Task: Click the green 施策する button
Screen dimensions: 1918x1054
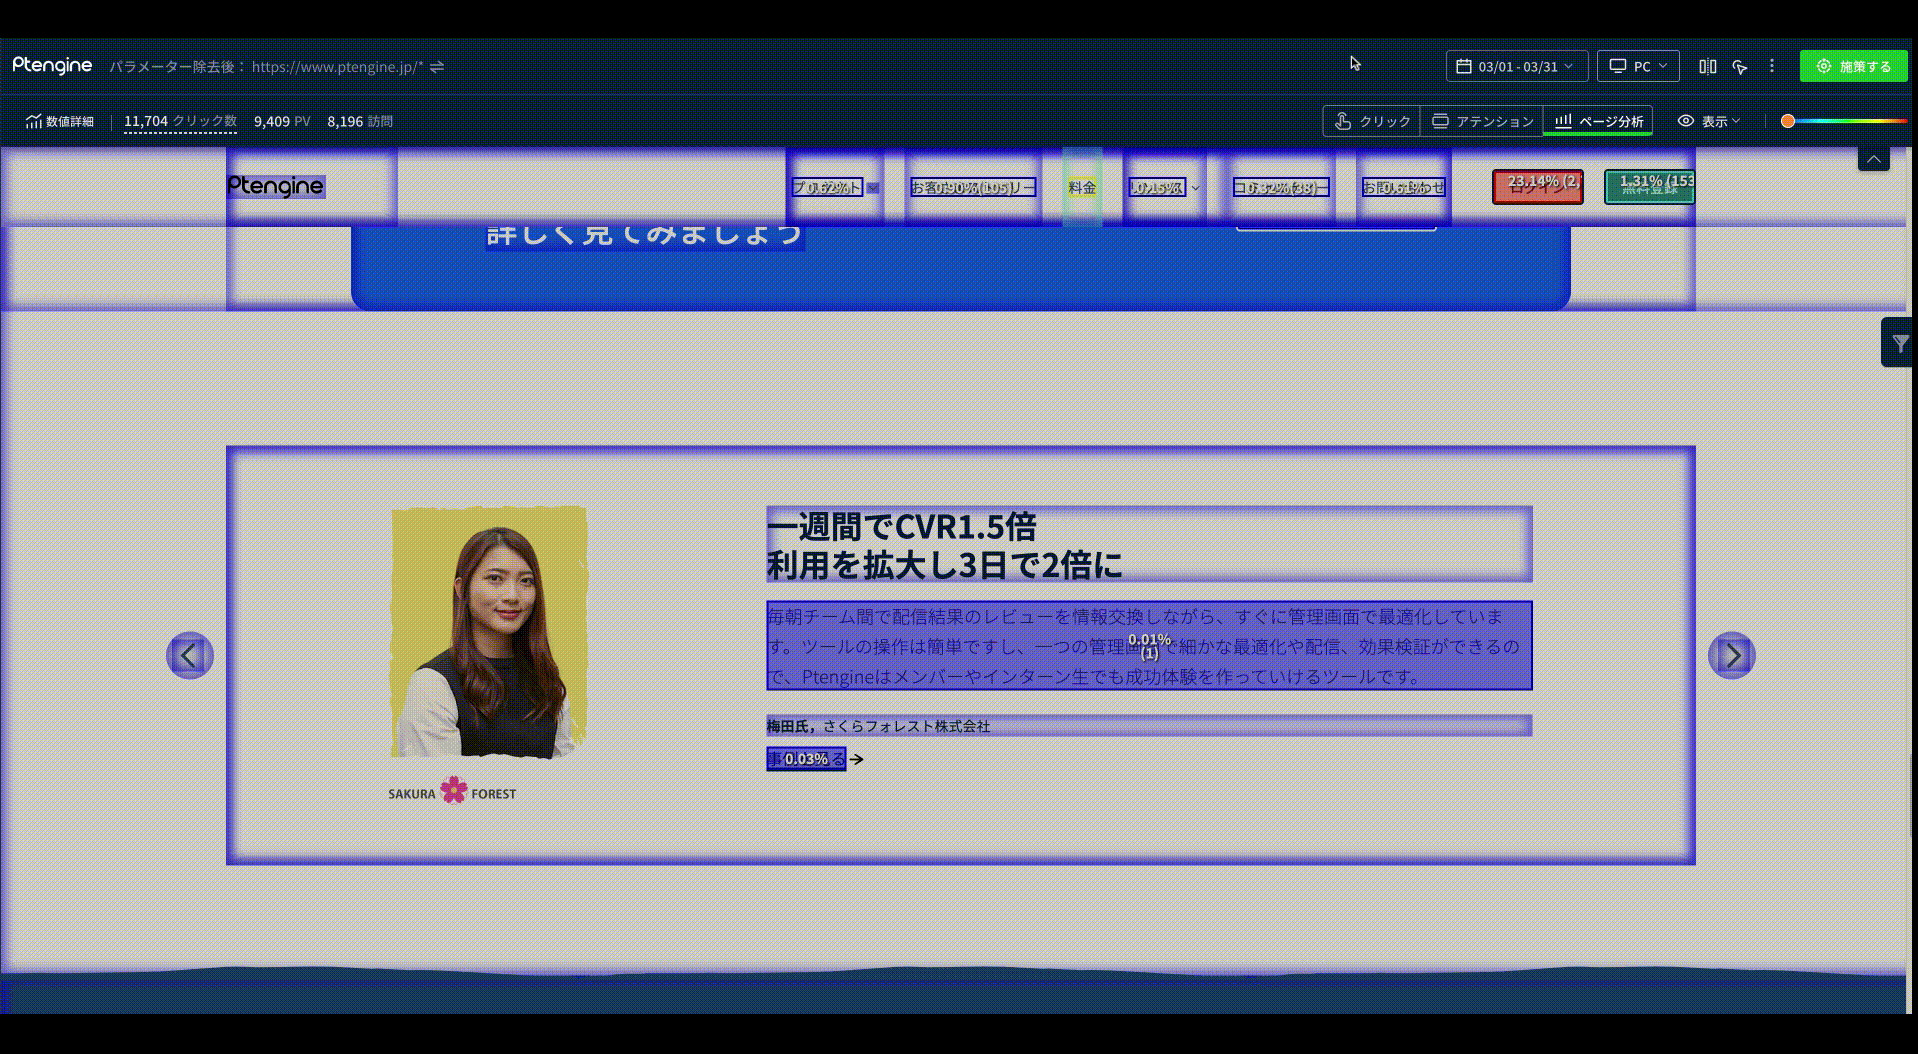Action: [1853, 66]
